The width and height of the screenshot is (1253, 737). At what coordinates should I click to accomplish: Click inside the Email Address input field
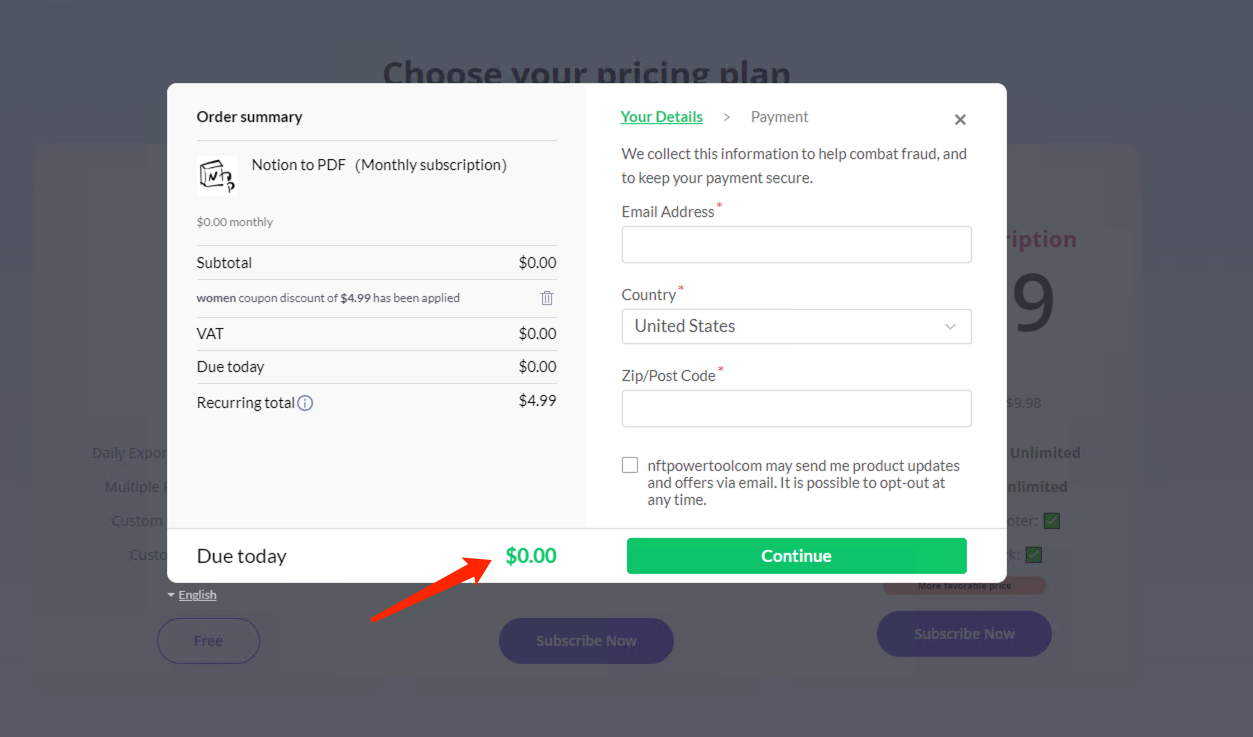click(x=796, y=244)
